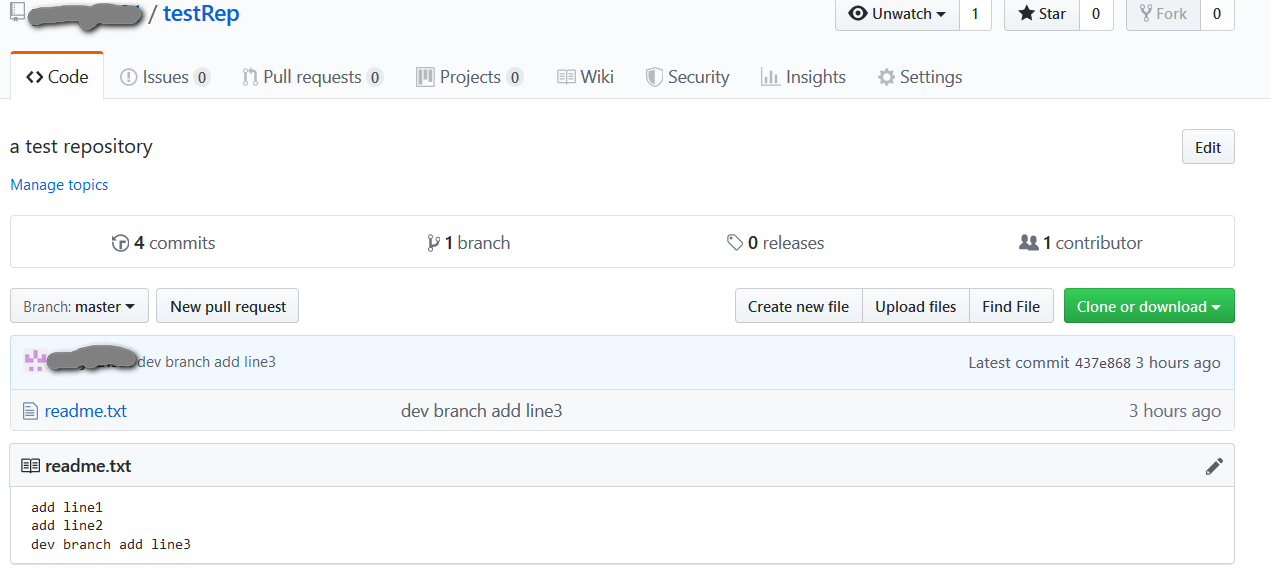This screenshot has height=575, width=1271.
Task: Click the commits history clock icon
Action: 121,243
